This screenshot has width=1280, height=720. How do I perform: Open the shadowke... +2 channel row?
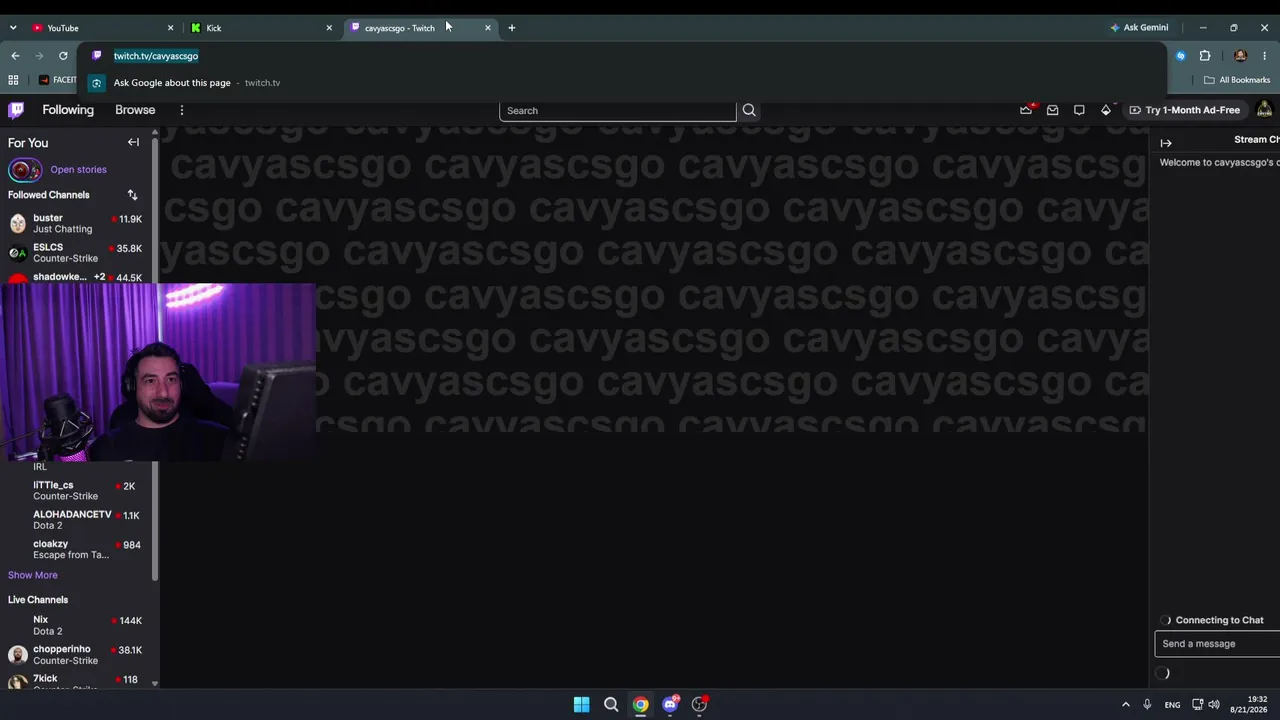coord(76,277)
